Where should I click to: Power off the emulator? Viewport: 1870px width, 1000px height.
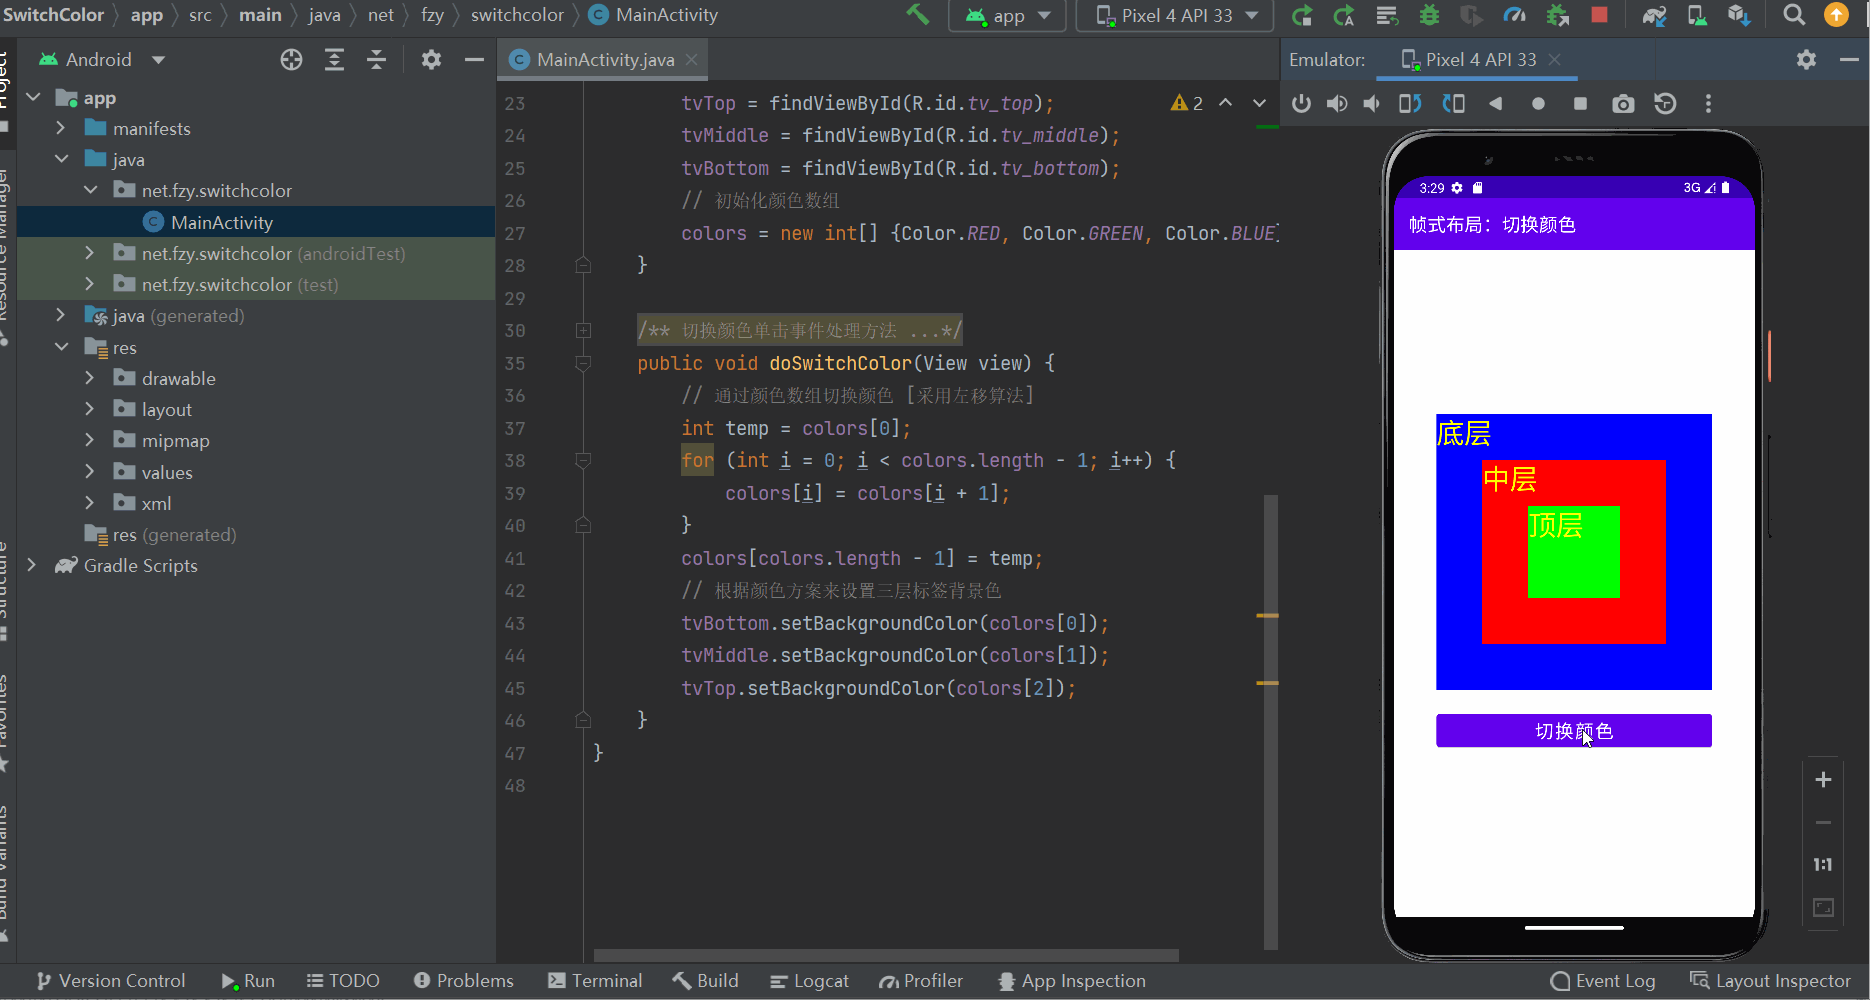pyautogui.click(x=1301, y=103)
